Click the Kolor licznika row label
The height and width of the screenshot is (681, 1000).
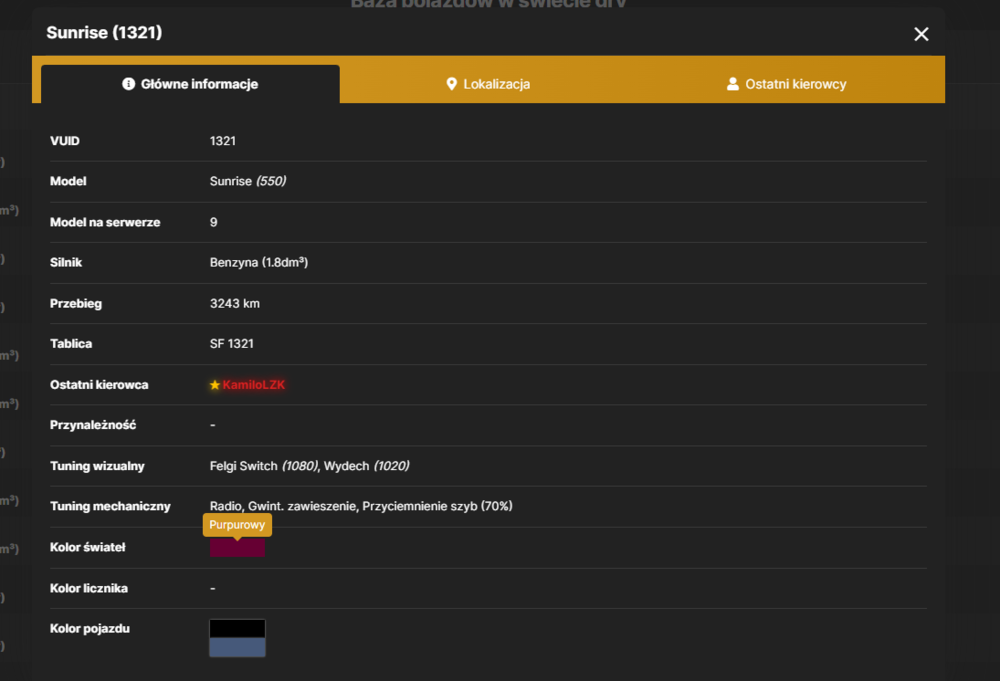(89, 588)
